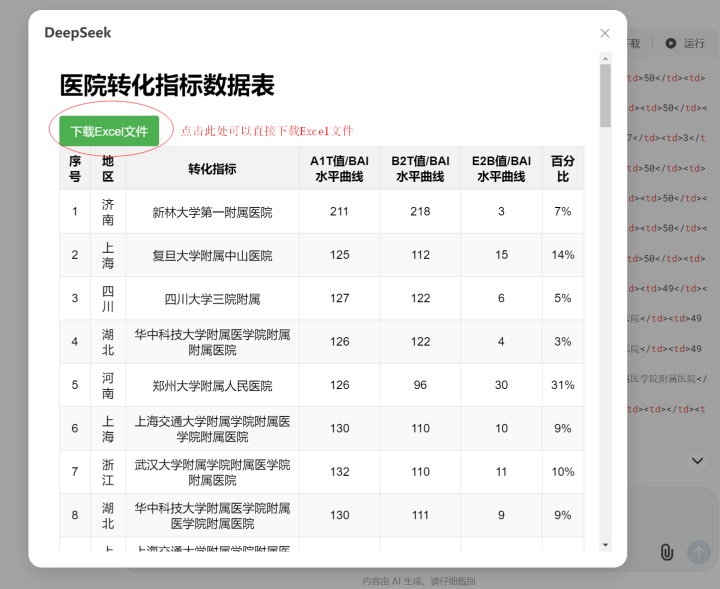
Task: Click the E2B值/BAI水平曲线 column header
Action: pos(501,168)
